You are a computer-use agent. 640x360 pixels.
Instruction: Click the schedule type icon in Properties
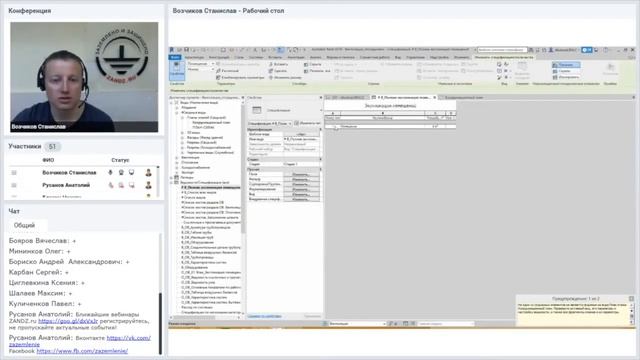coord(256,110)
